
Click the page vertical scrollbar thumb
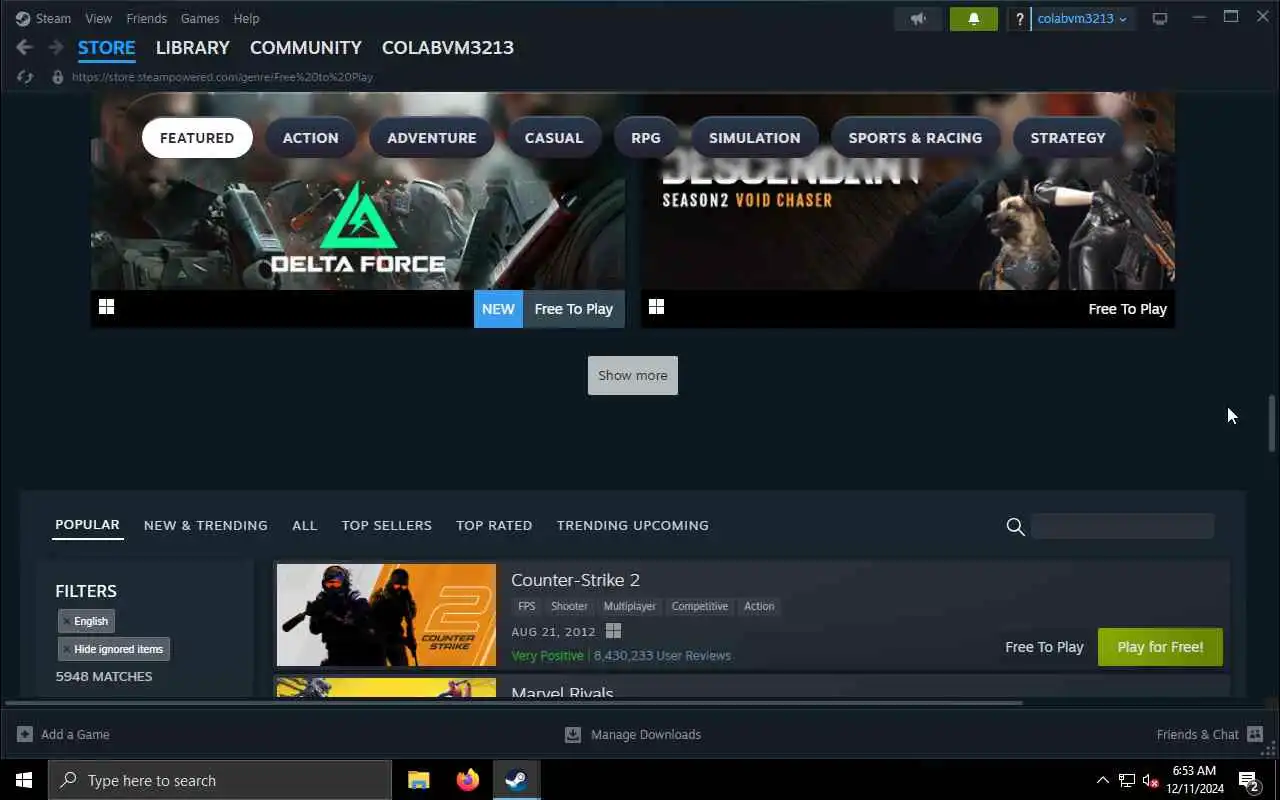[x=1272, y=423]
